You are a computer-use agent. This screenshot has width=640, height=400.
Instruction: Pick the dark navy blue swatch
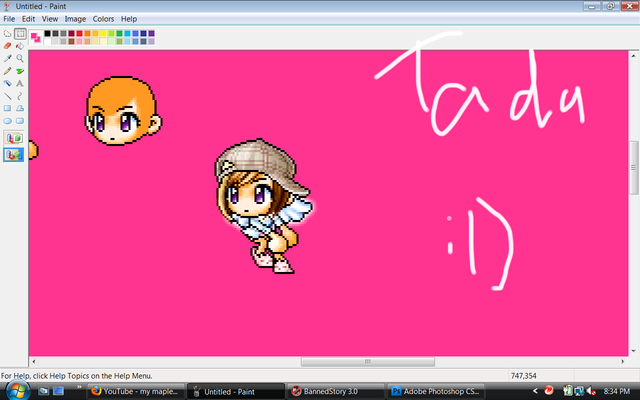[x=143, y=33]
